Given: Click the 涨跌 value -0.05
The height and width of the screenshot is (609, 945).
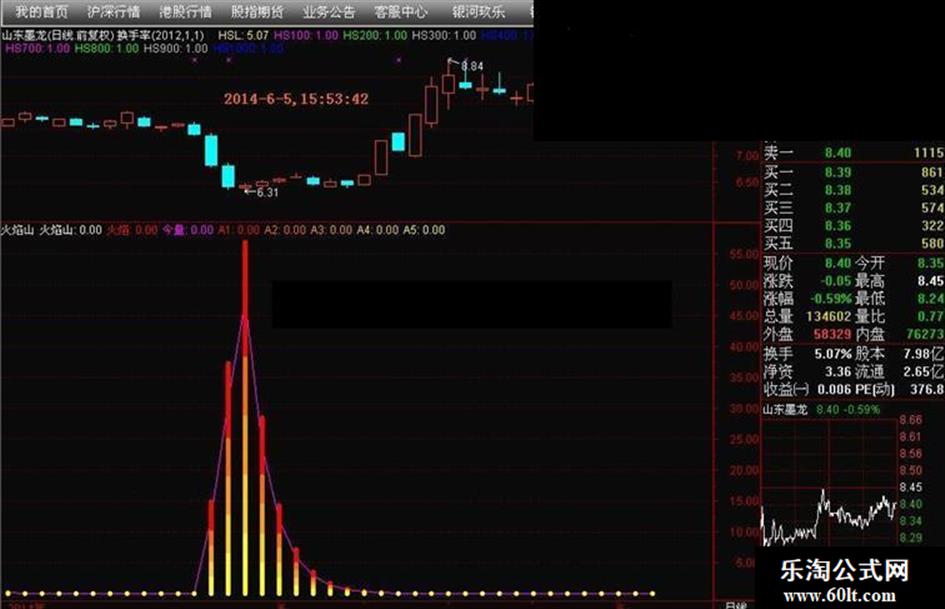Looking at the screenshot, I should coord(836,281).
